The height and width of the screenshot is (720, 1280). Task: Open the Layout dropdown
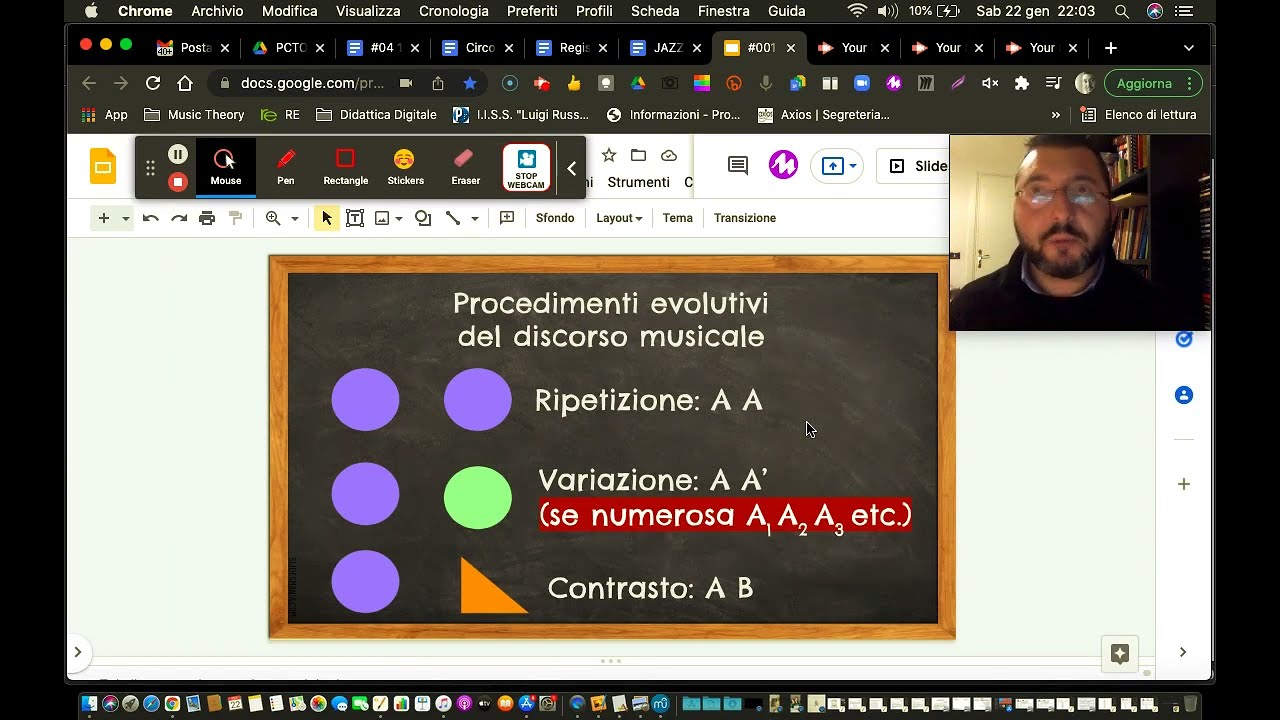(619, 218)
